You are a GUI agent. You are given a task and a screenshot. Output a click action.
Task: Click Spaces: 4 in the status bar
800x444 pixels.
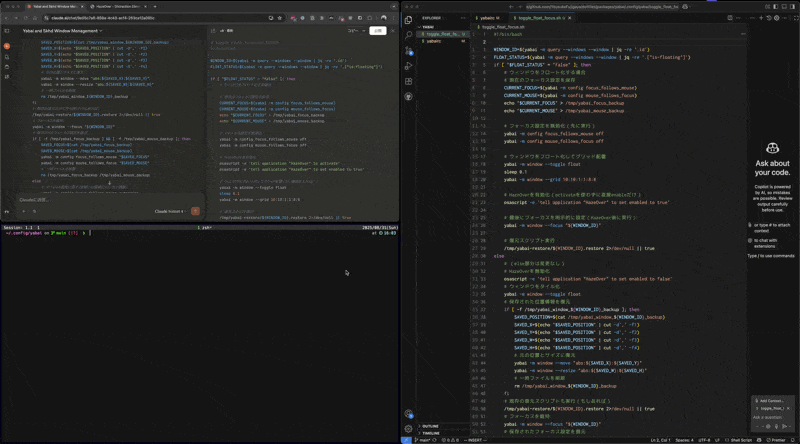pos(684,440)
